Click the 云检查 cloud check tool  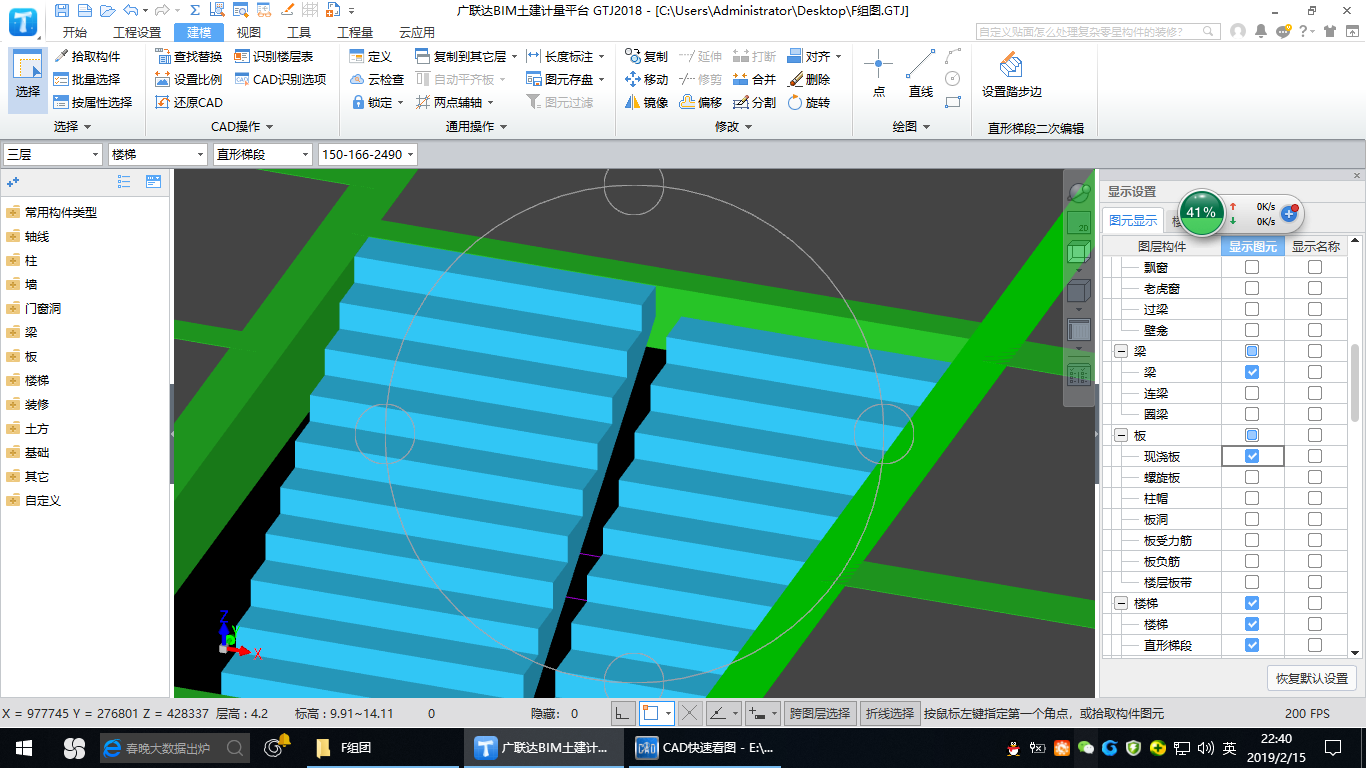(x=377, y=79)
